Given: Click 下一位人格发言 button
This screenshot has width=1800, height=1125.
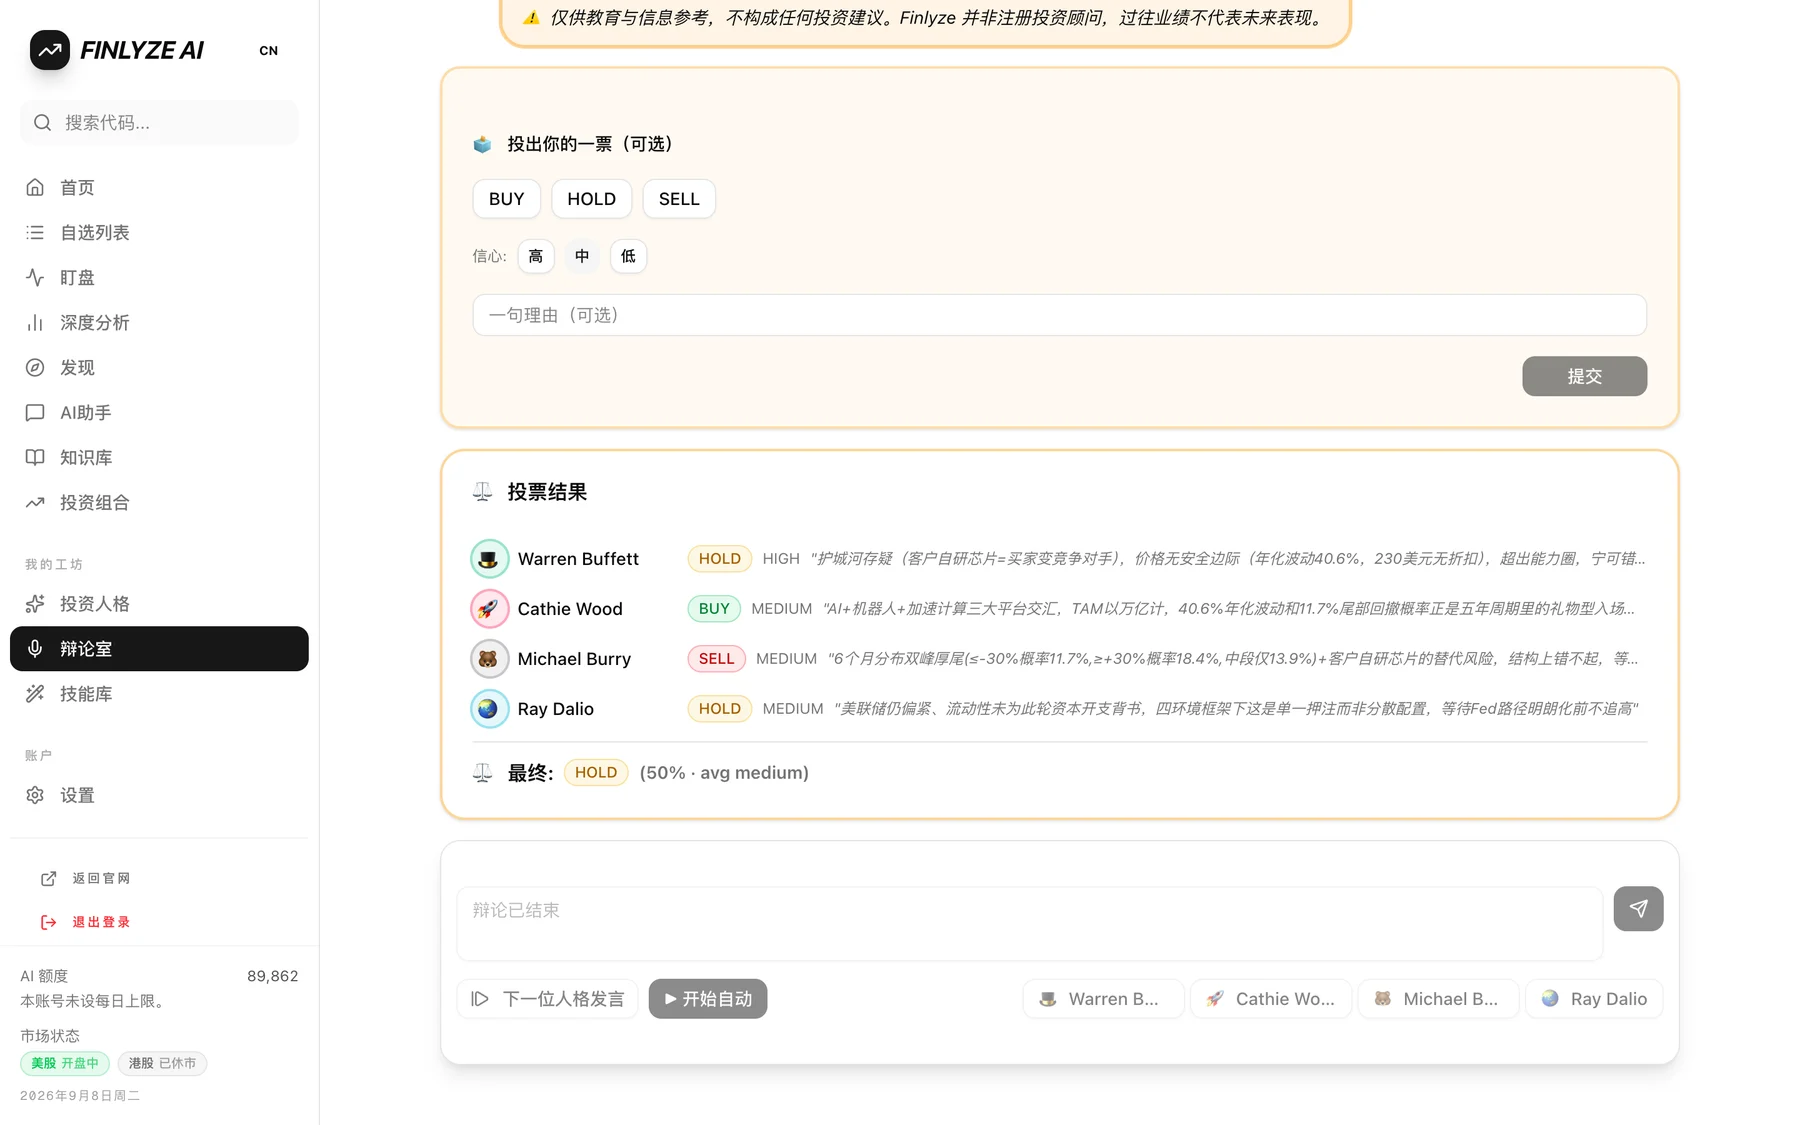Looking at the screenshot, I should click(x=548, y=998).
